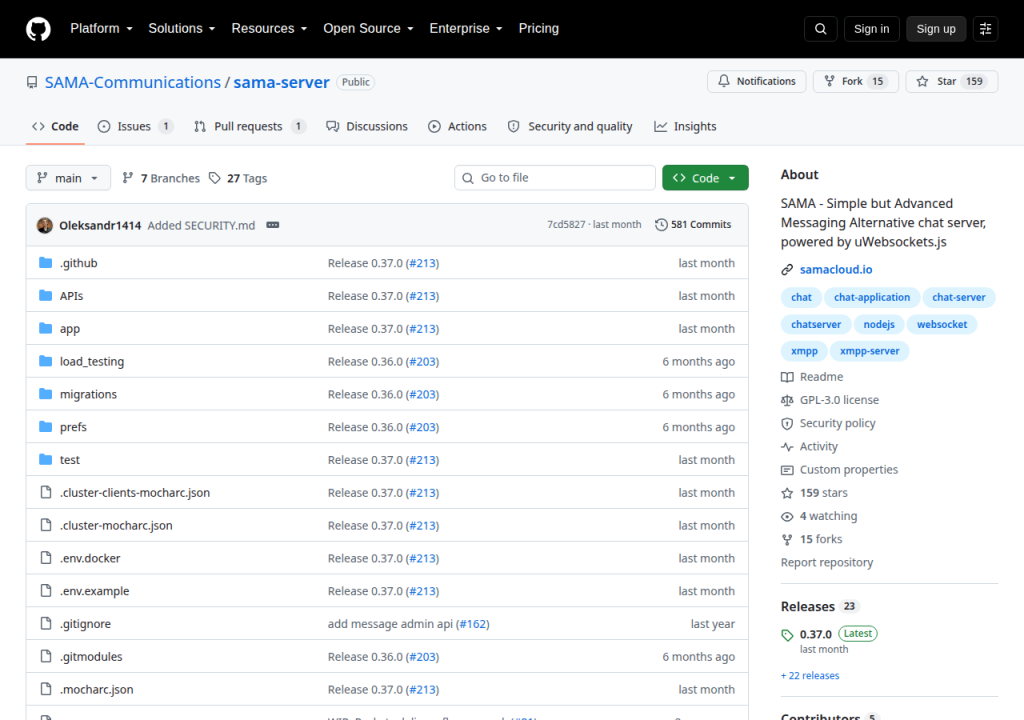Switch to the Issues tab
The height and width of the screenshot is (720, 1024).
point(135,126)
